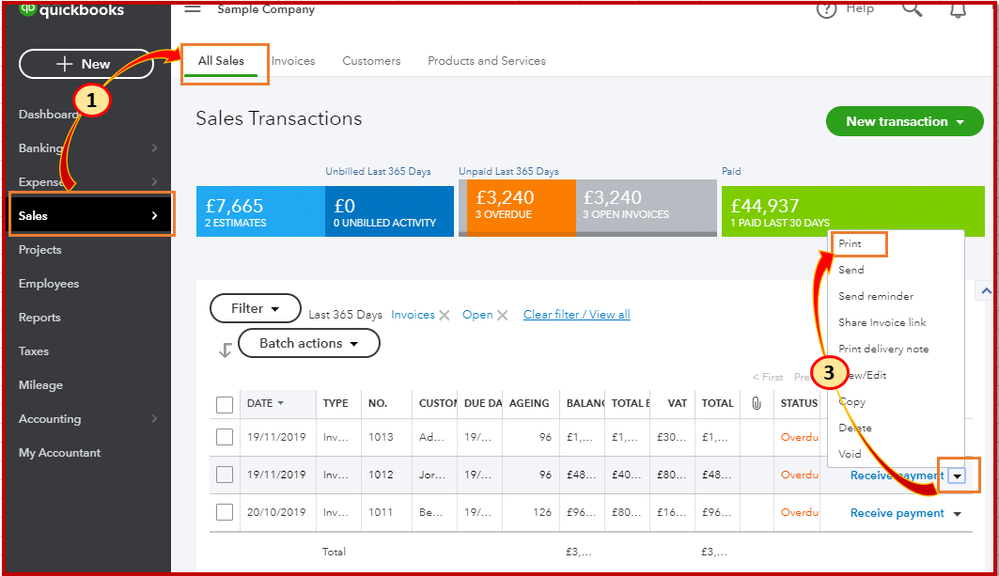The image size is (999, 576).
Task: Click the AGEING column header
Action: coord(529,403)
